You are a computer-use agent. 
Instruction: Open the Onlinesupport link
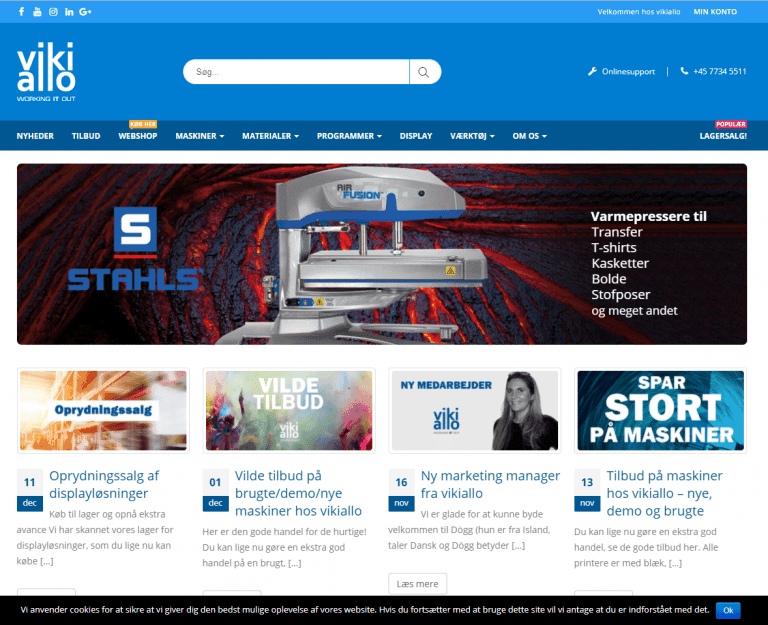pyautogui.click(x=628, y=72)
